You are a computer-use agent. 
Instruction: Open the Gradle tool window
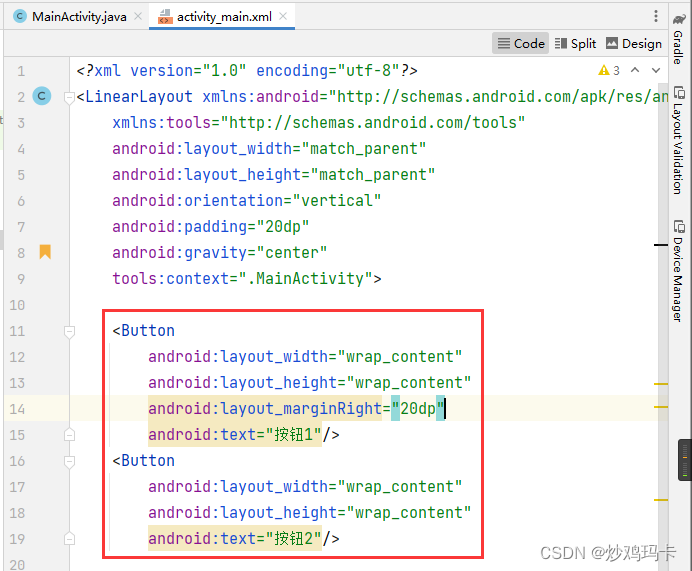[679, 39]
